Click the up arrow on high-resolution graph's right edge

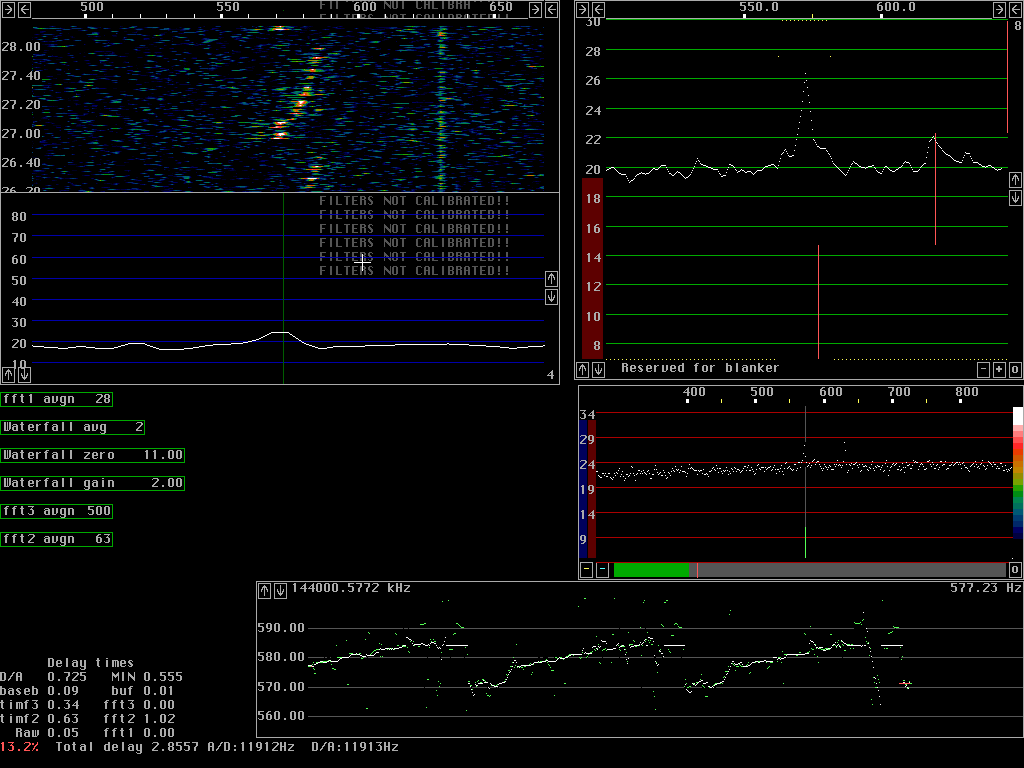pyautogui.click(x=1015, y=180)
